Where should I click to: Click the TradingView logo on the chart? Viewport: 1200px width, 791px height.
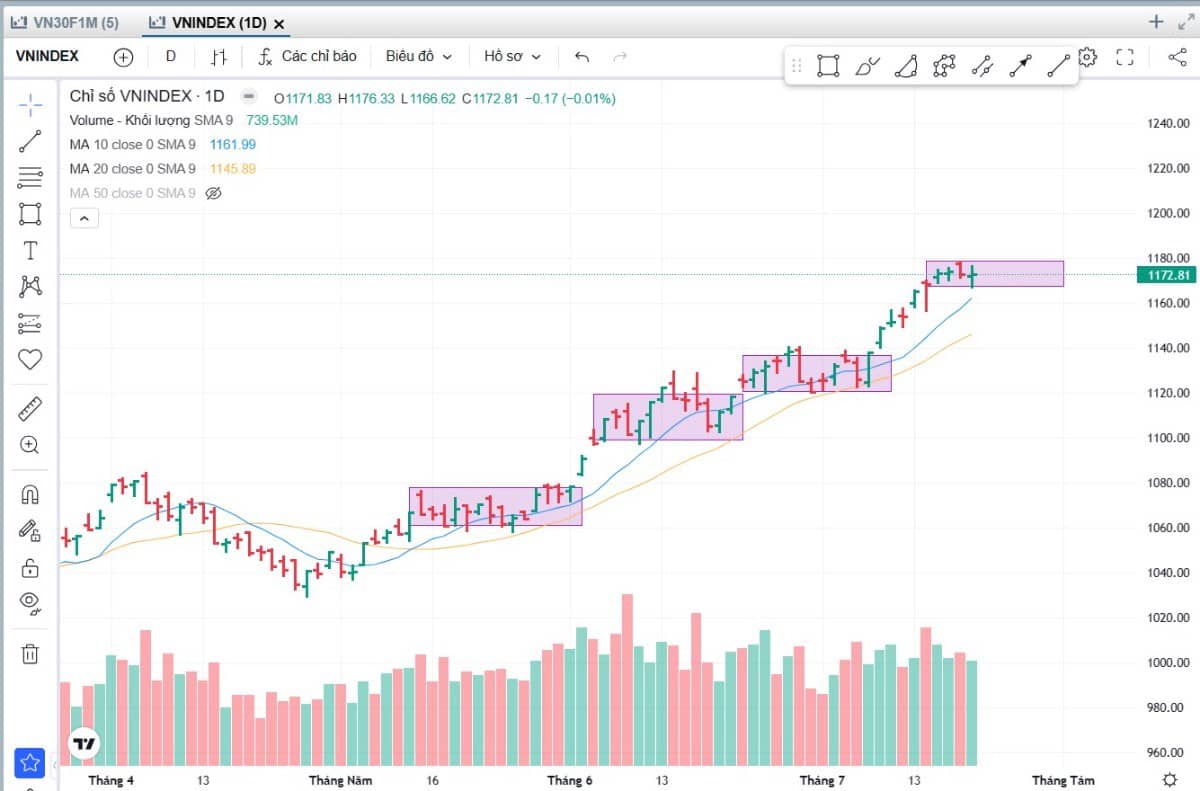(84, 743)
